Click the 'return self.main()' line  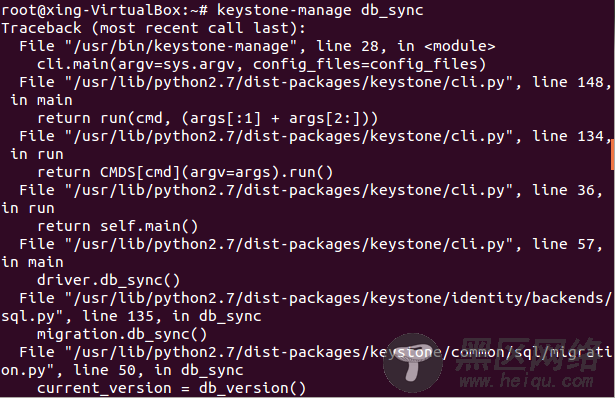pos(118,226)
